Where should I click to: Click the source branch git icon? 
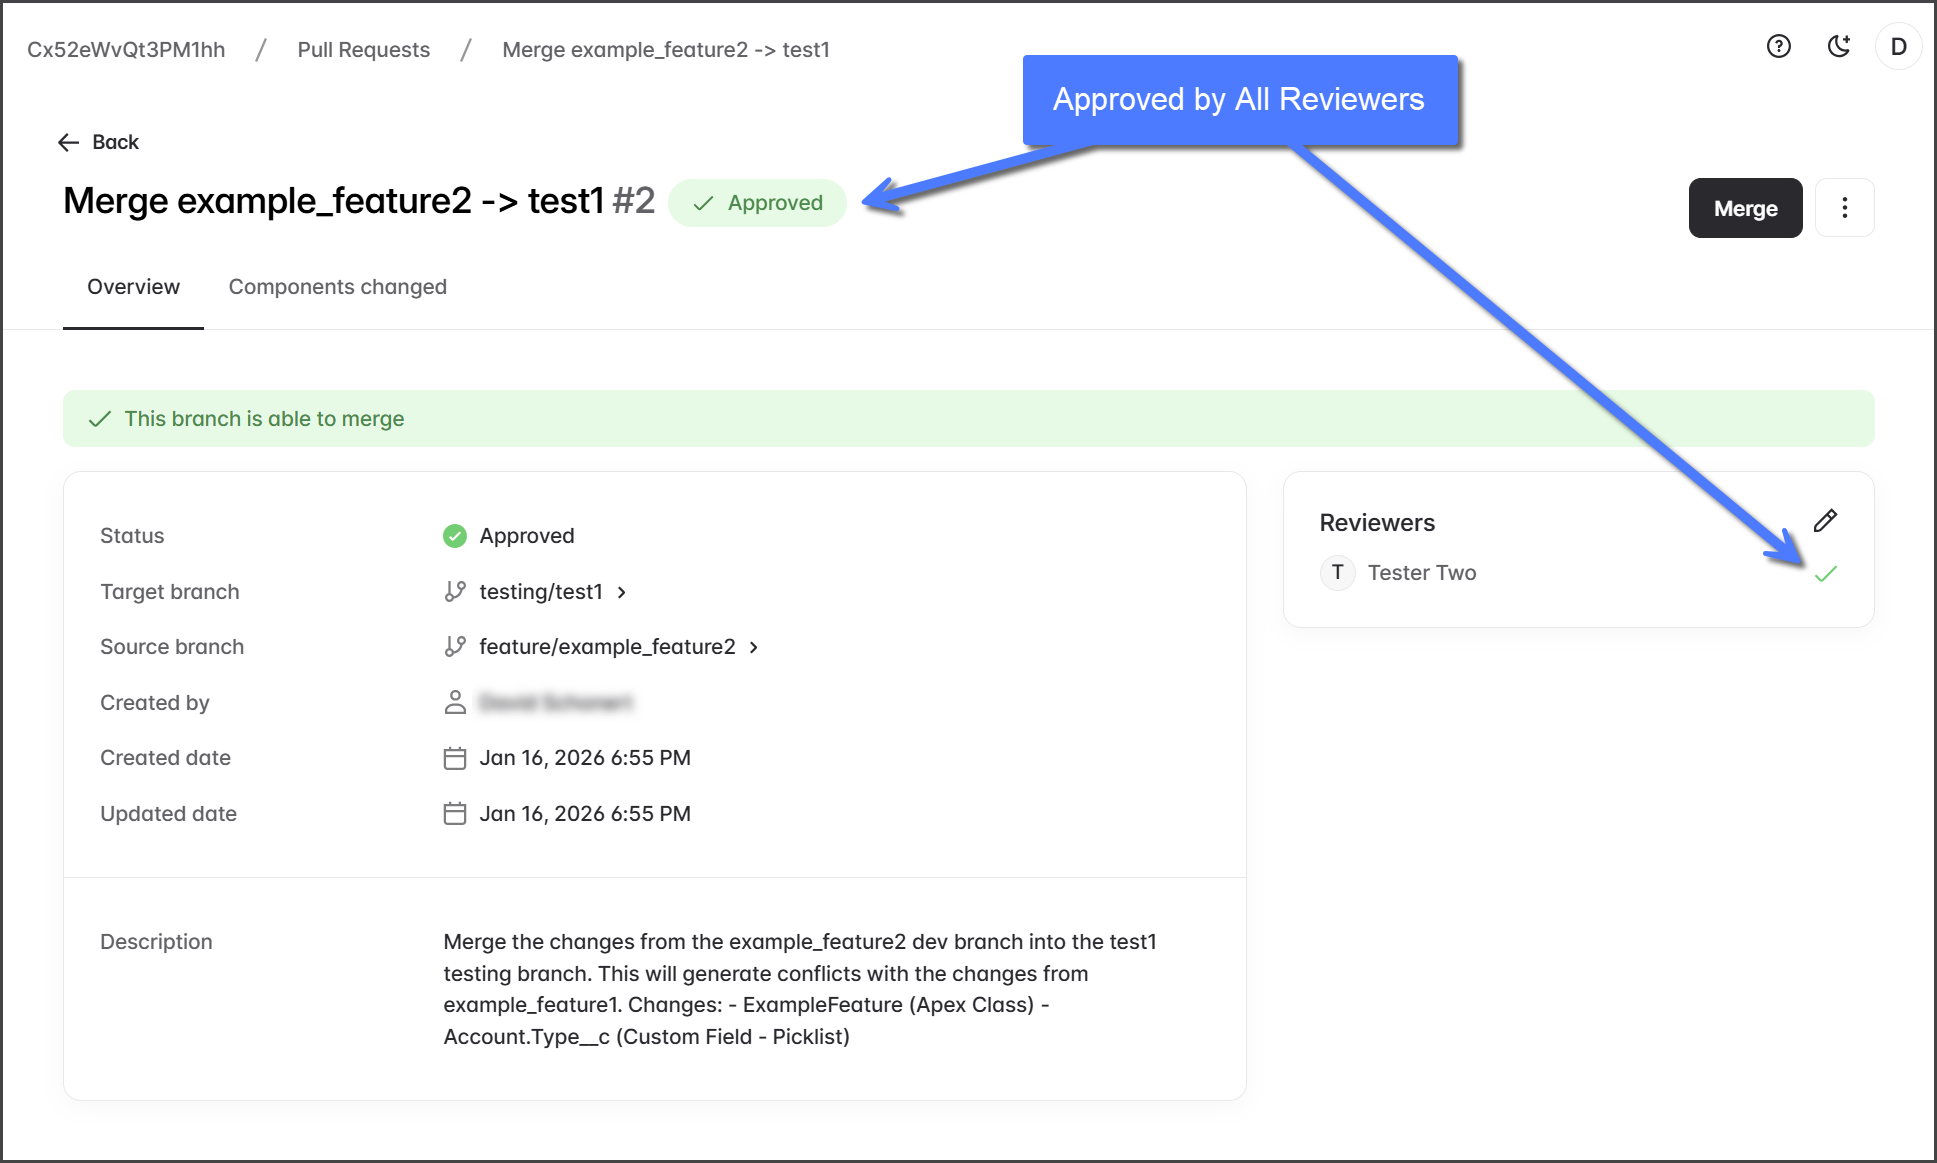(x=455, y=647)
